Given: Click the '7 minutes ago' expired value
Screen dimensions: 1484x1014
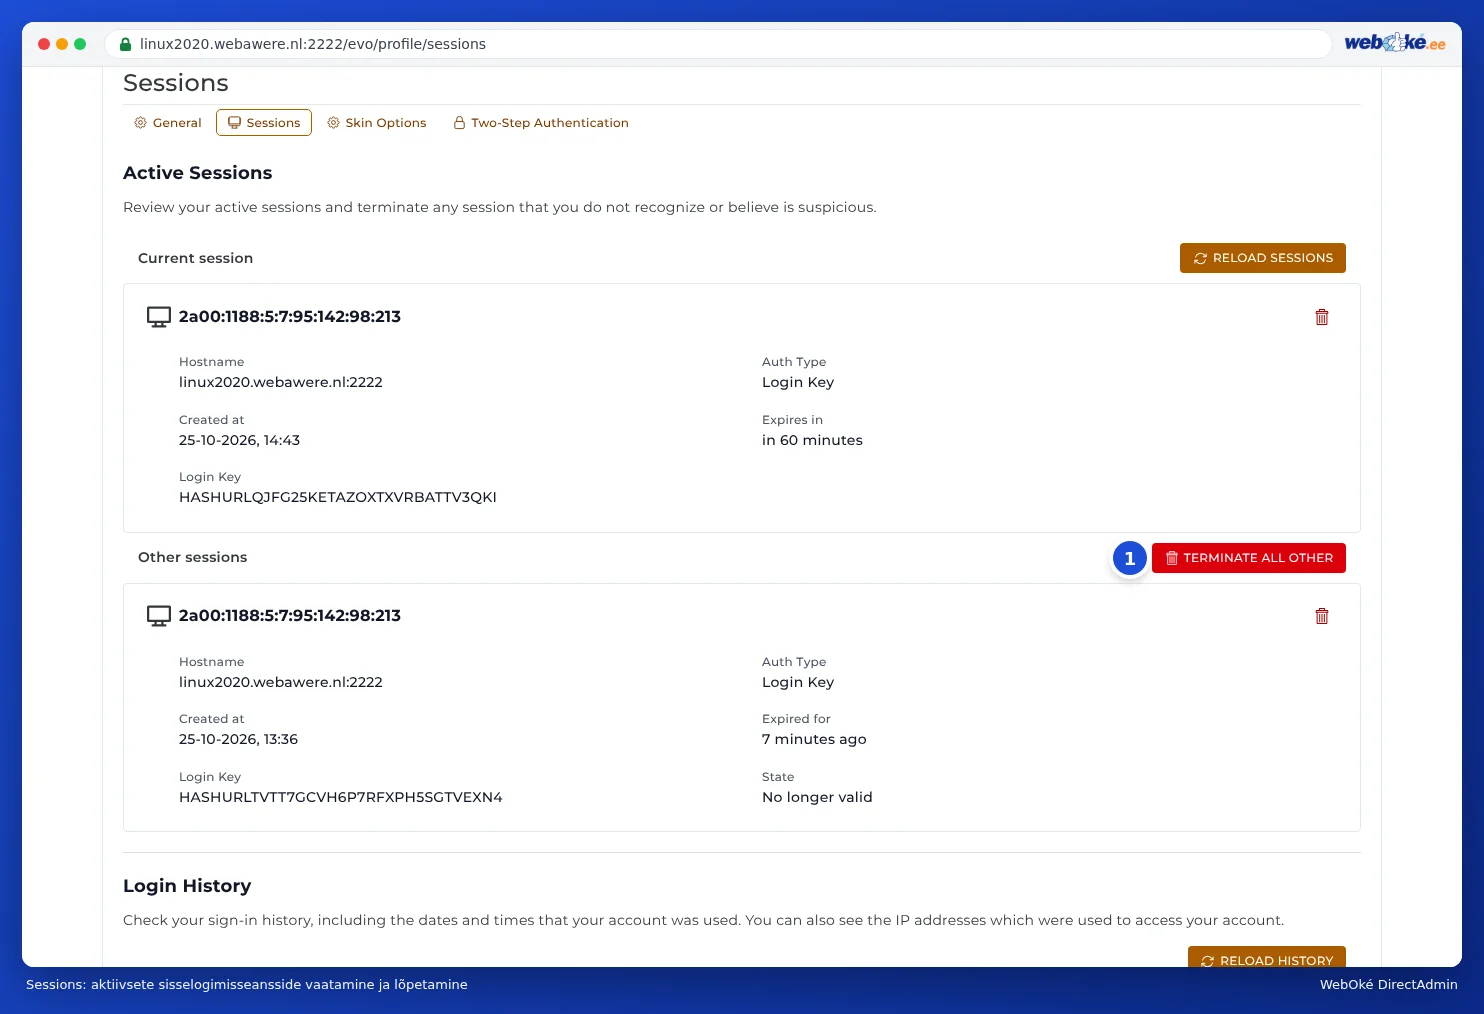Looking at the screenshot, I should pyautogui.click(x=814, y=739).
